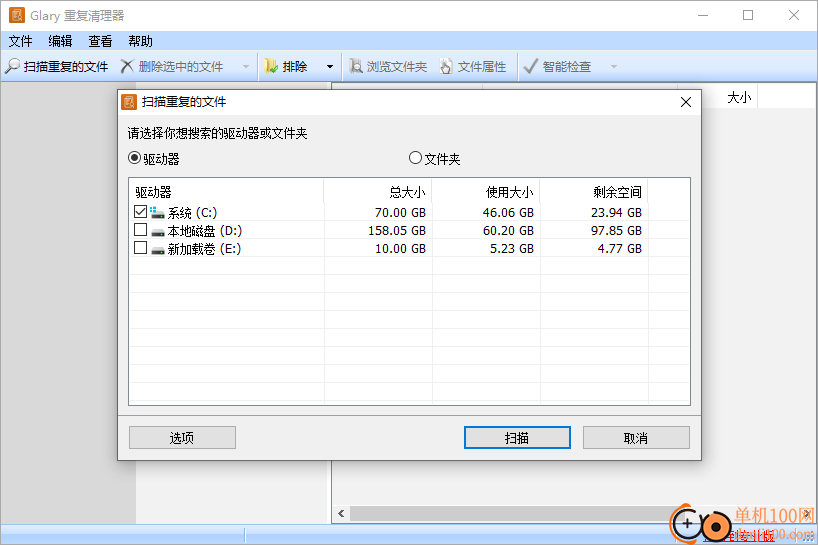Open the 帮助 menu
This screenshot has height=545, width=818.
(140, 41)
